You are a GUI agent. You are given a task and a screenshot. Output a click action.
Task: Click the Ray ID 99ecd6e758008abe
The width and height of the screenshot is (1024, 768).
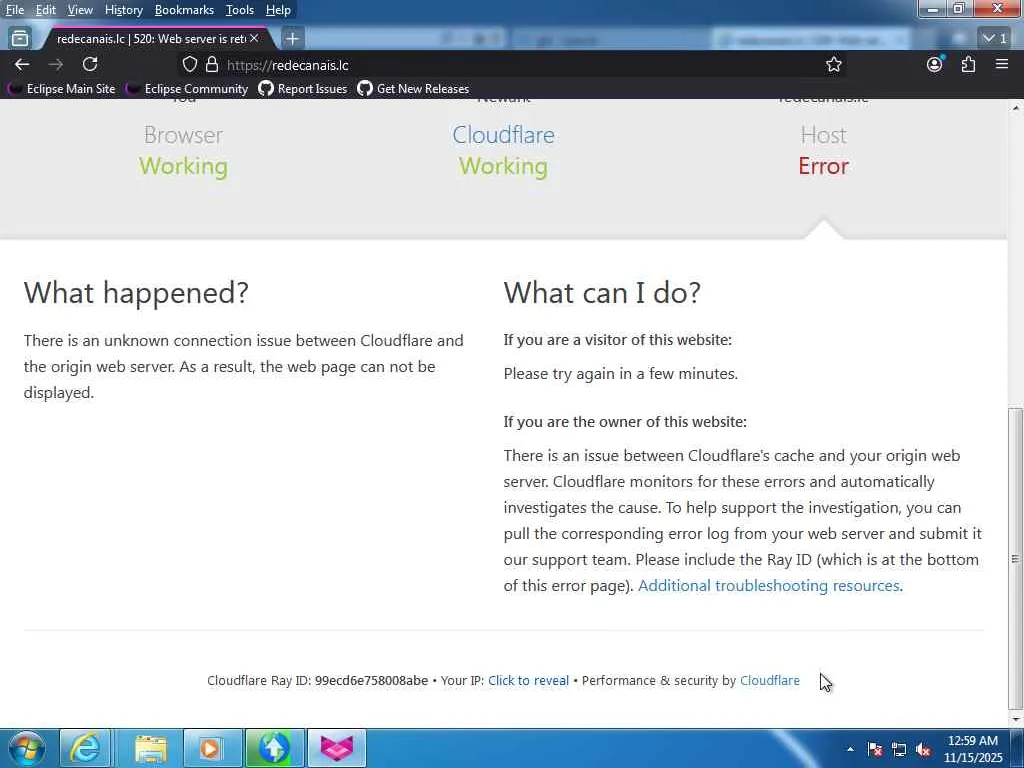(371, 680)
